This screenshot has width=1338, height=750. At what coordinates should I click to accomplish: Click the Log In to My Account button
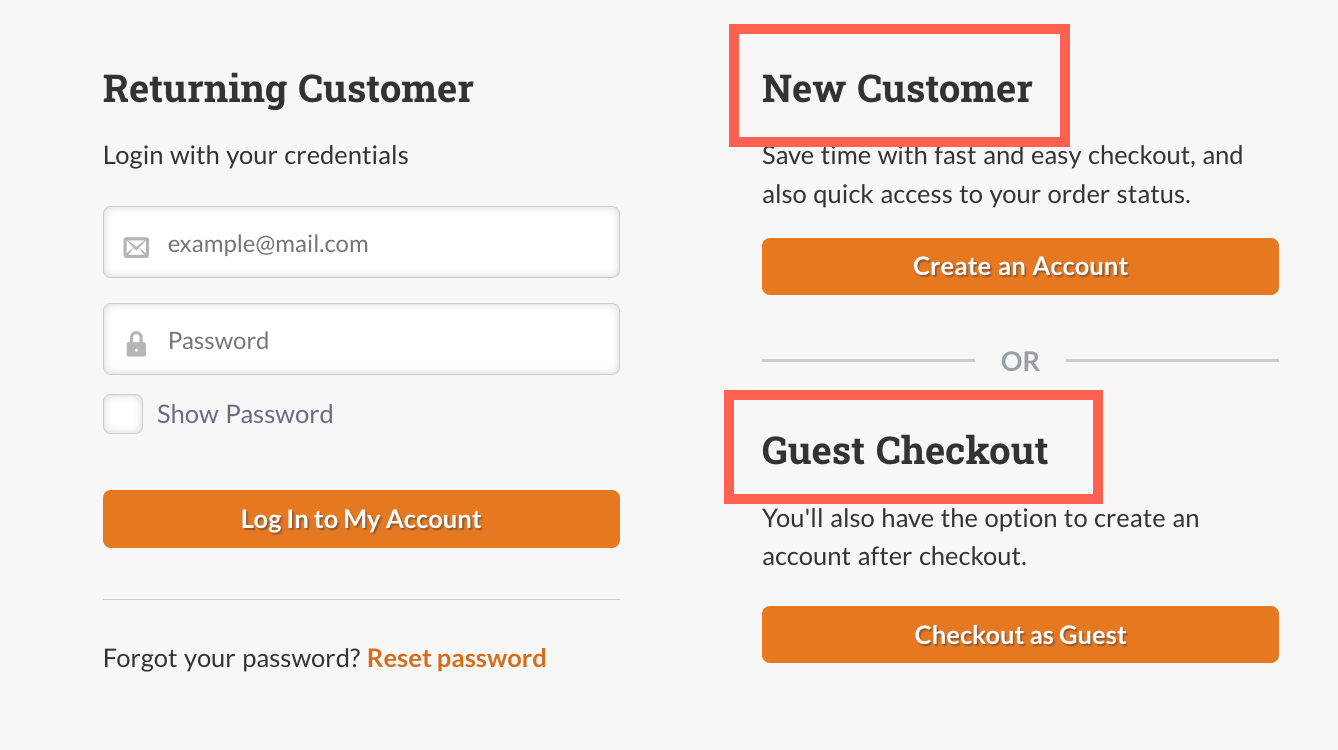tap(361, 519)
